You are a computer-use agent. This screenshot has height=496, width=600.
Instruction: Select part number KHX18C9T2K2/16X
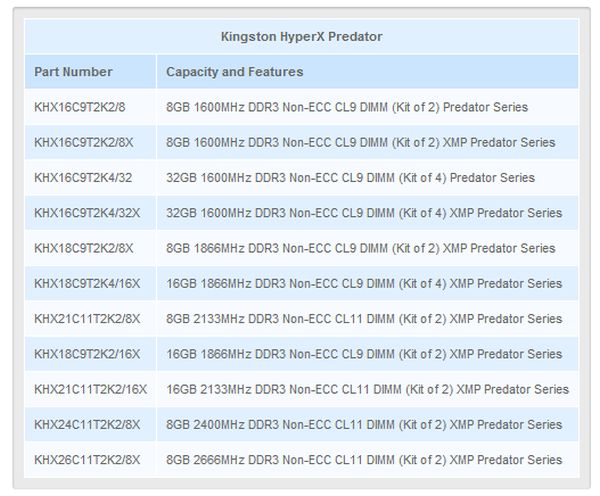click(x=87, y=354)
